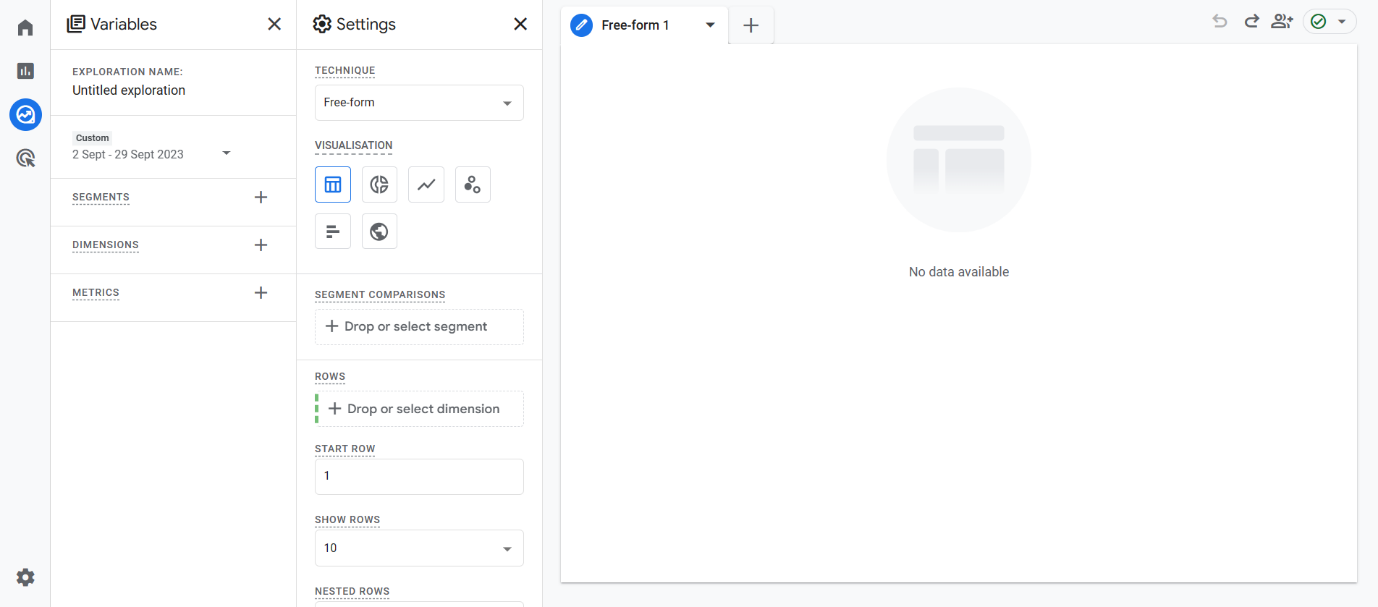The width and height of the screenshot is (1378, 607).
Task: Select the line chart visualisation
Action: click(426, 185)
